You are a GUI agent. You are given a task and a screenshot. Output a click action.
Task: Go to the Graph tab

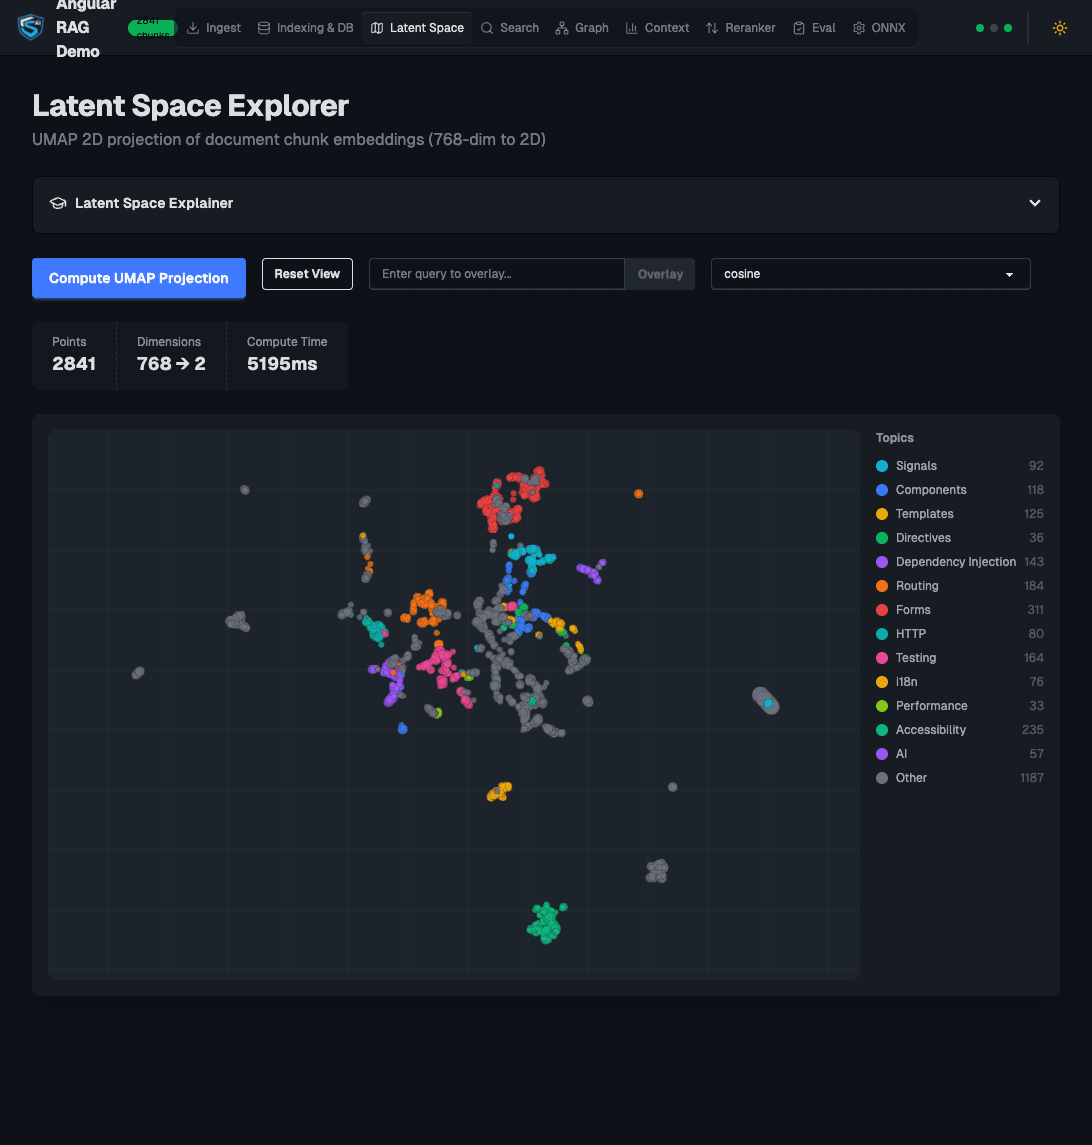(582, 28)
